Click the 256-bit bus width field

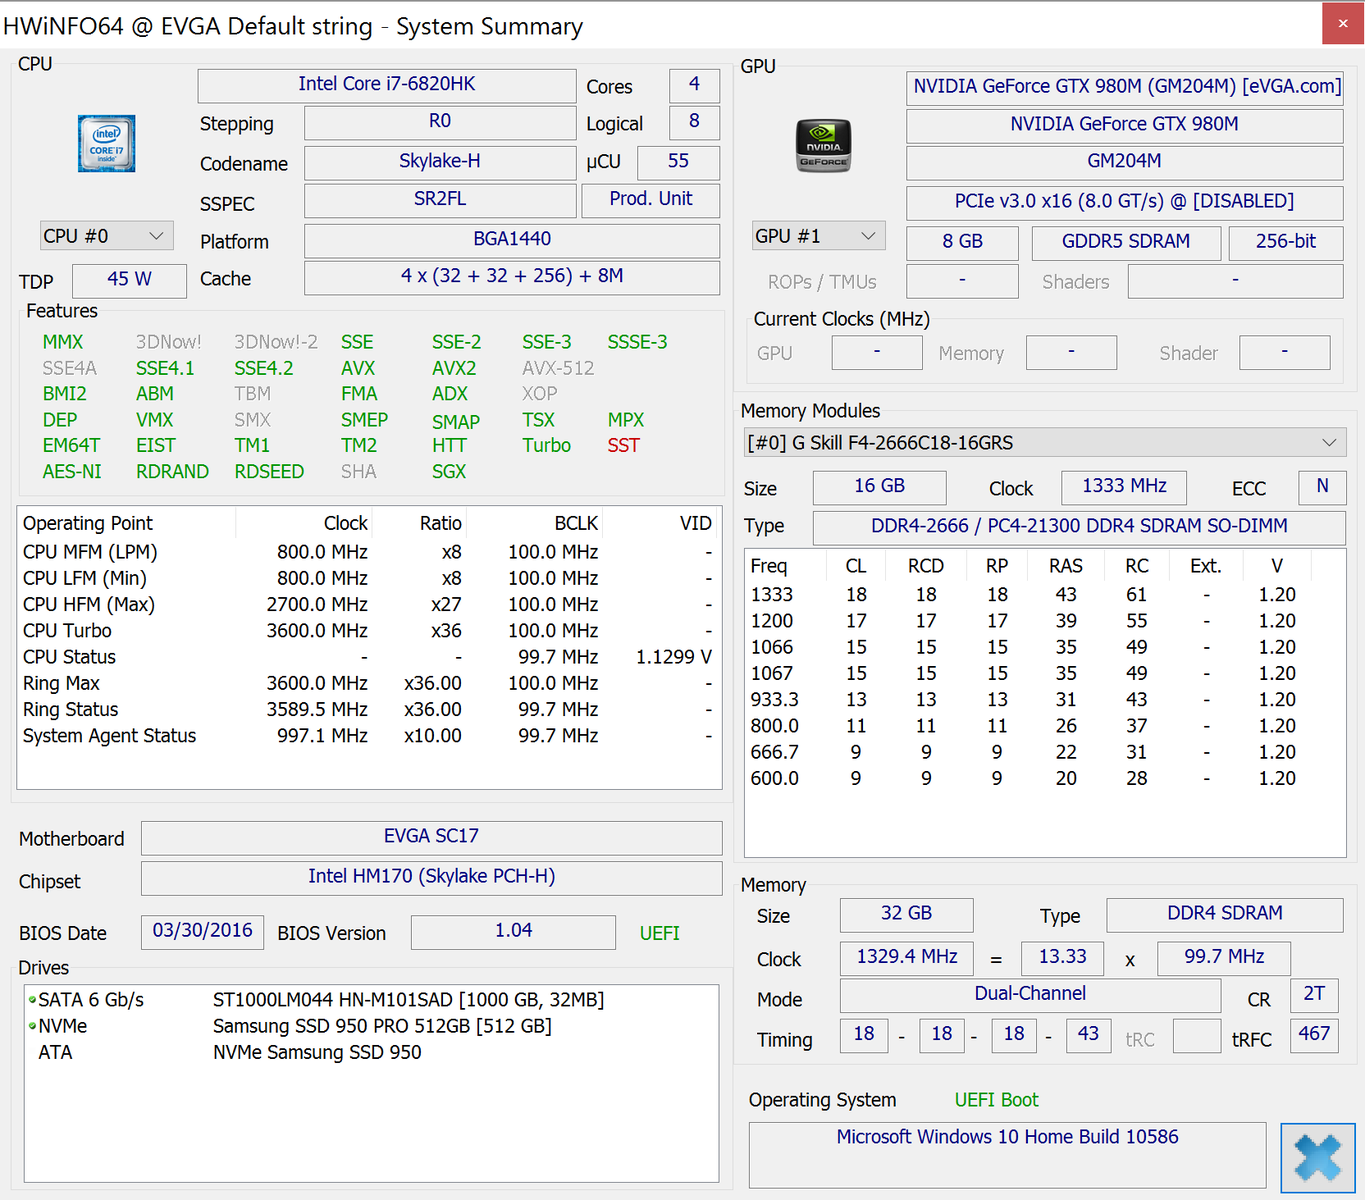1286,243
